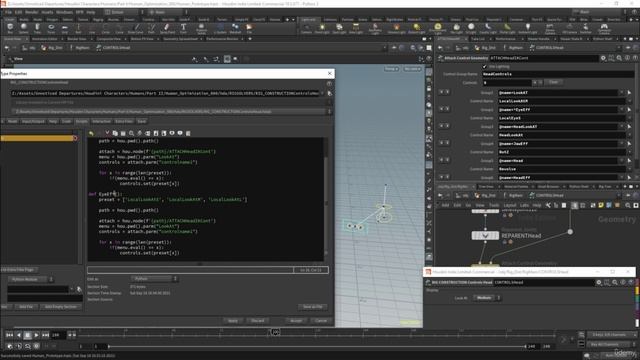Open the File menu

point(9,12)
